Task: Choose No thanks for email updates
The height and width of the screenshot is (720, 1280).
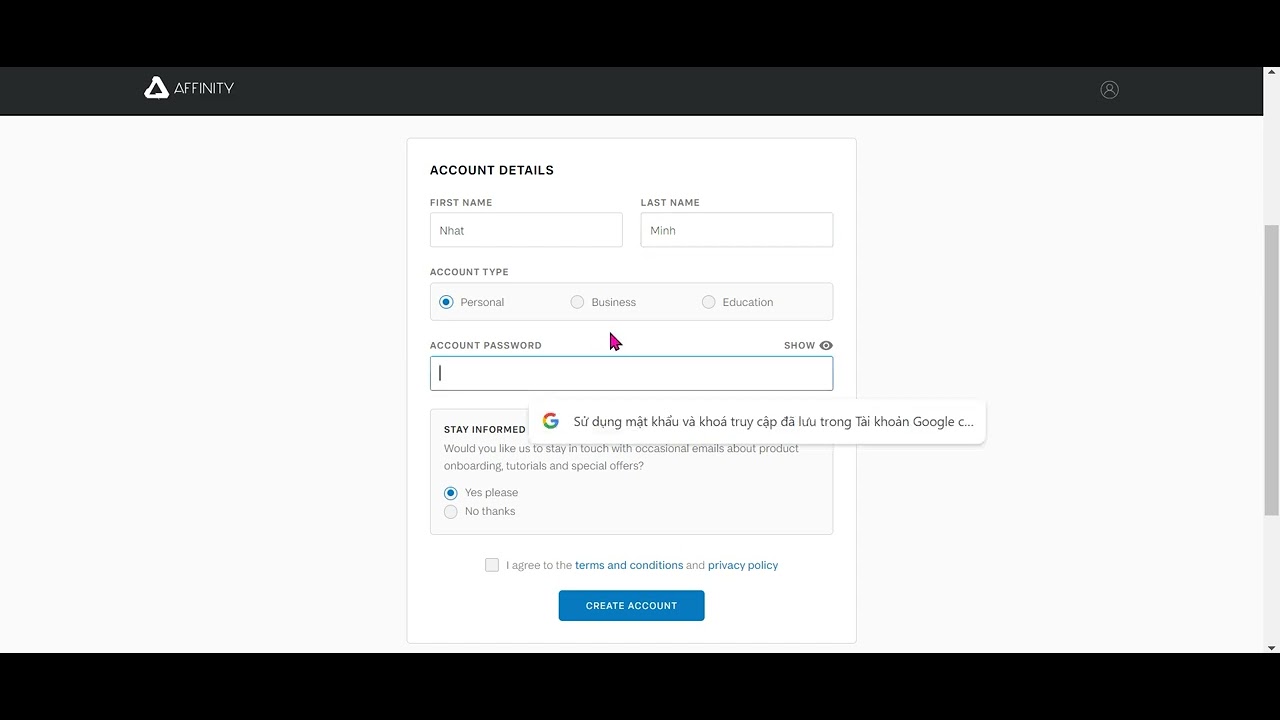Action: click(451, 512)
